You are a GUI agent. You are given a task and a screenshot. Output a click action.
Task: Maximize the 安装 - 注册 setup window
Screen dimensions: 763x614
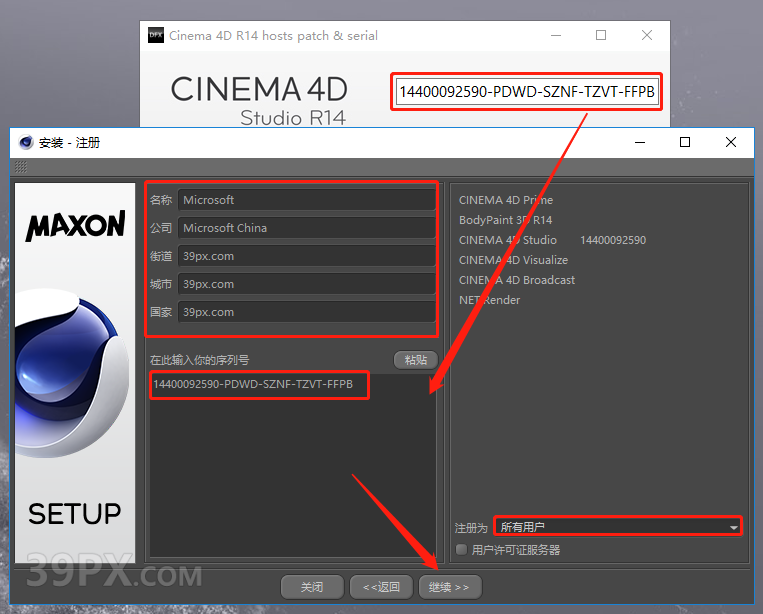(x=685, y=143)
